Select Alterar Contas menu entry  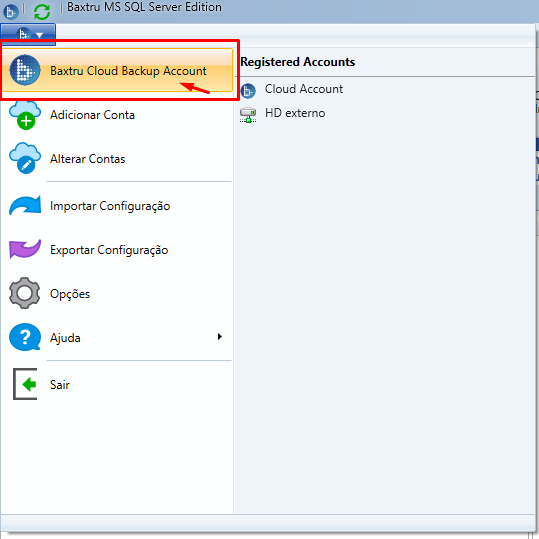click(117, 159)
